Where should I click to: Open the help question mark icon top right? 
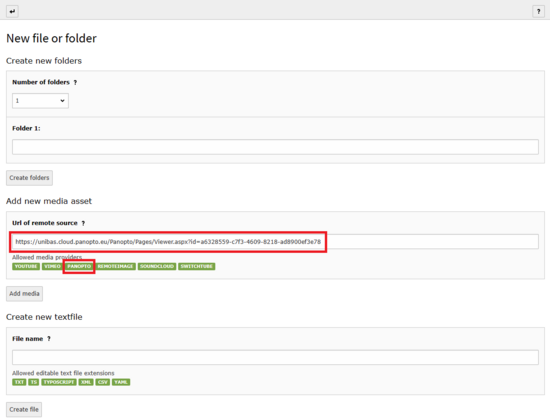[x=538, y=11]
